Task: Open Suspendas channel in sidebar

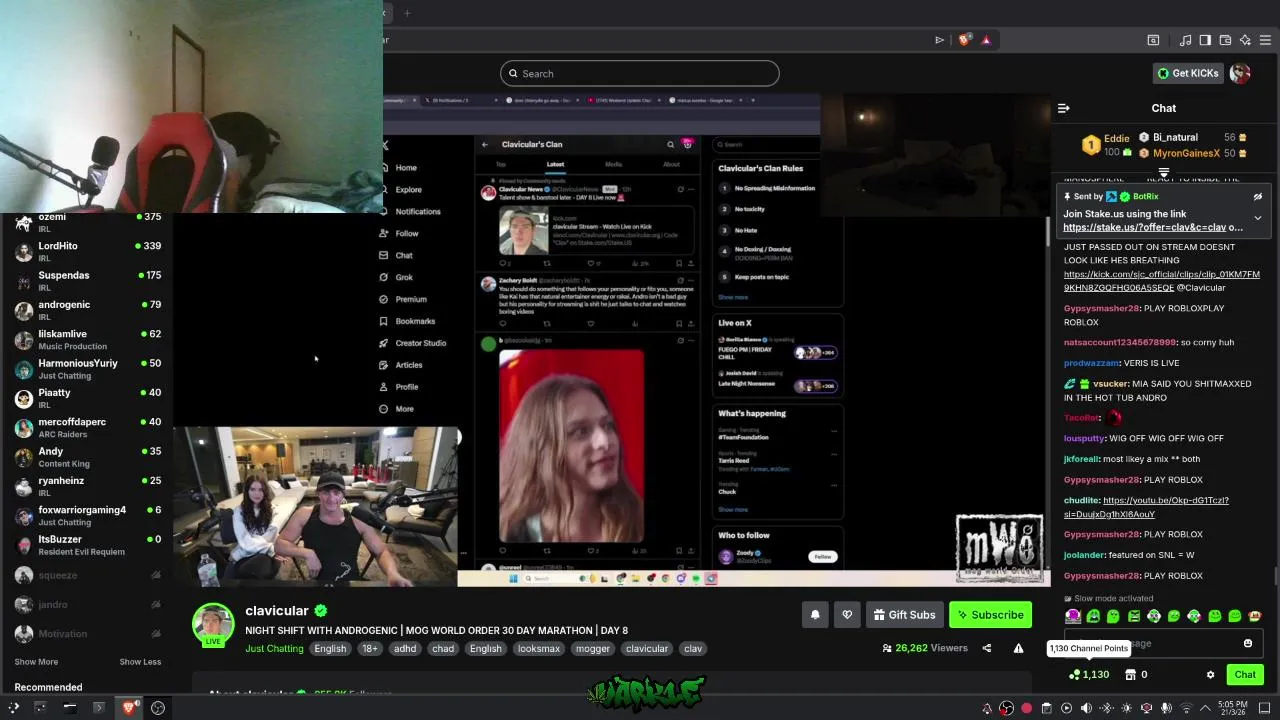Action: click(90, 281)
